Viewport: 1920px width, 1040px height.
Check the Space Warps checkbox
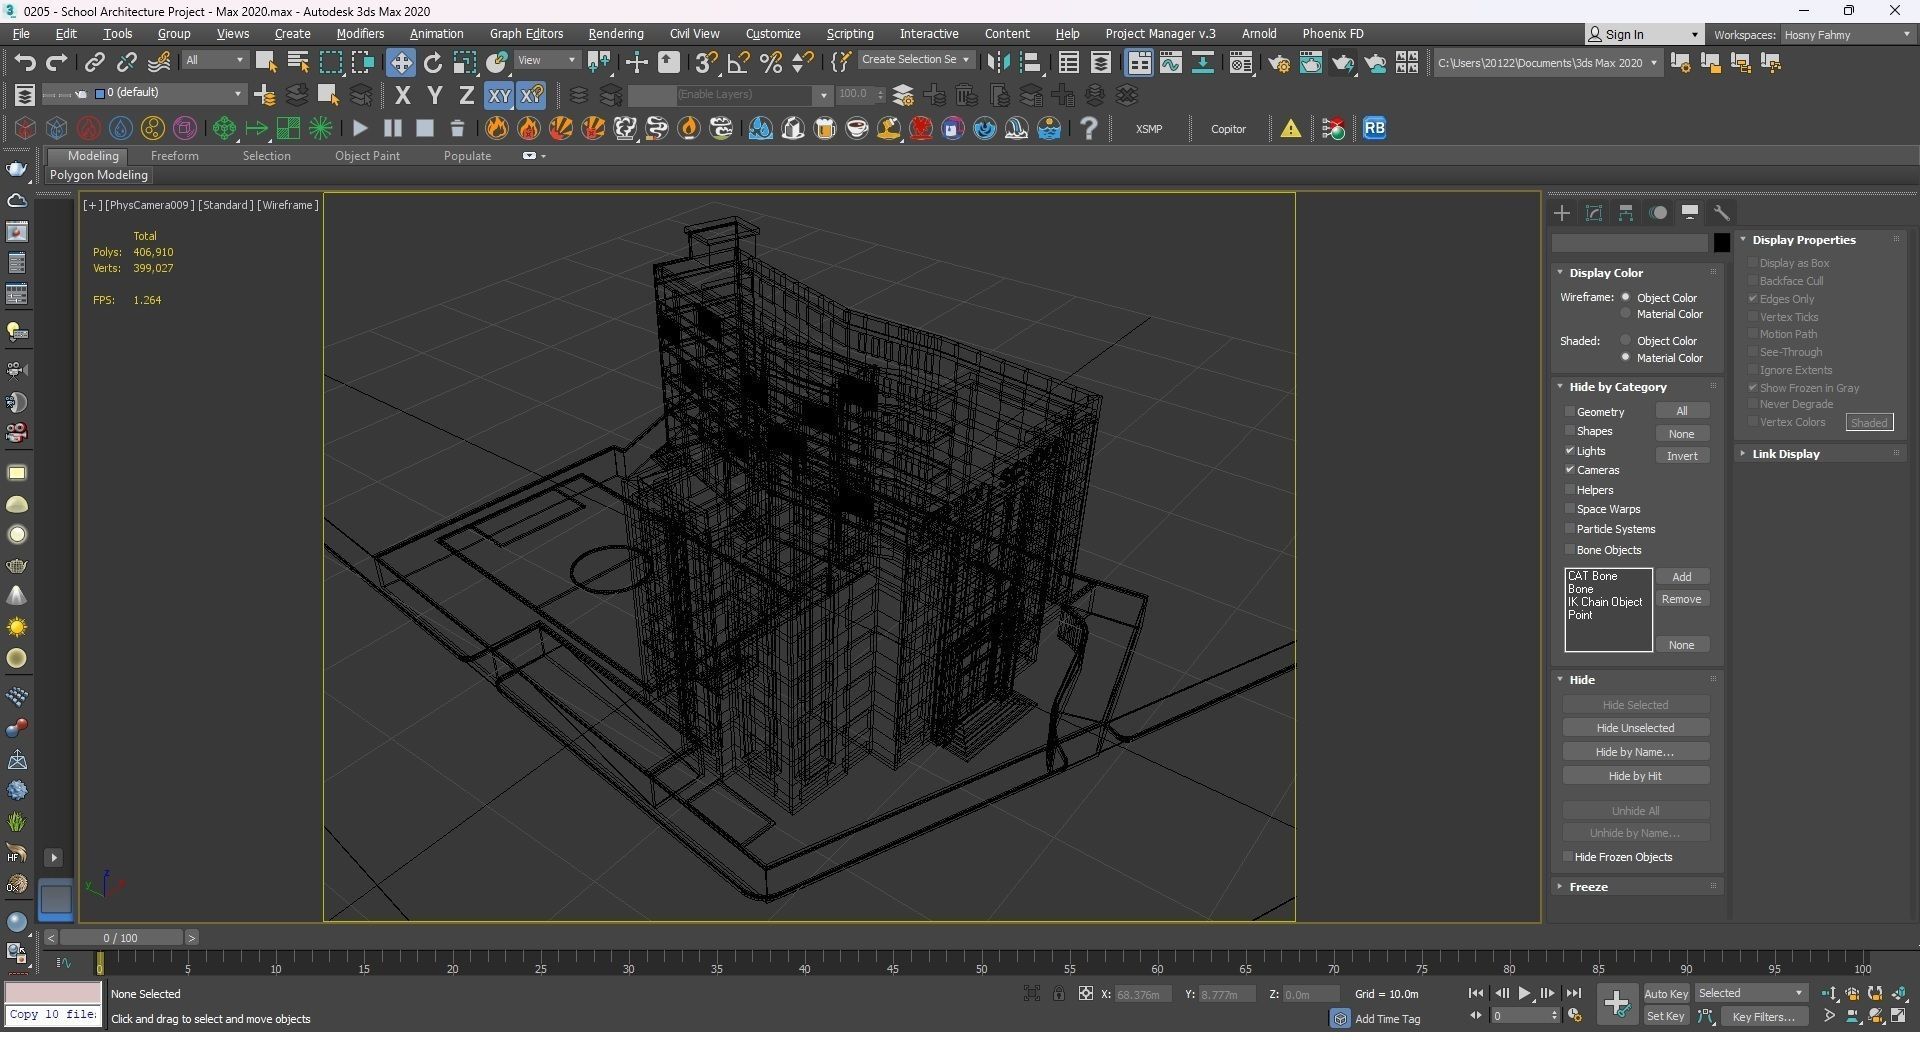(x=1570, y=509)
